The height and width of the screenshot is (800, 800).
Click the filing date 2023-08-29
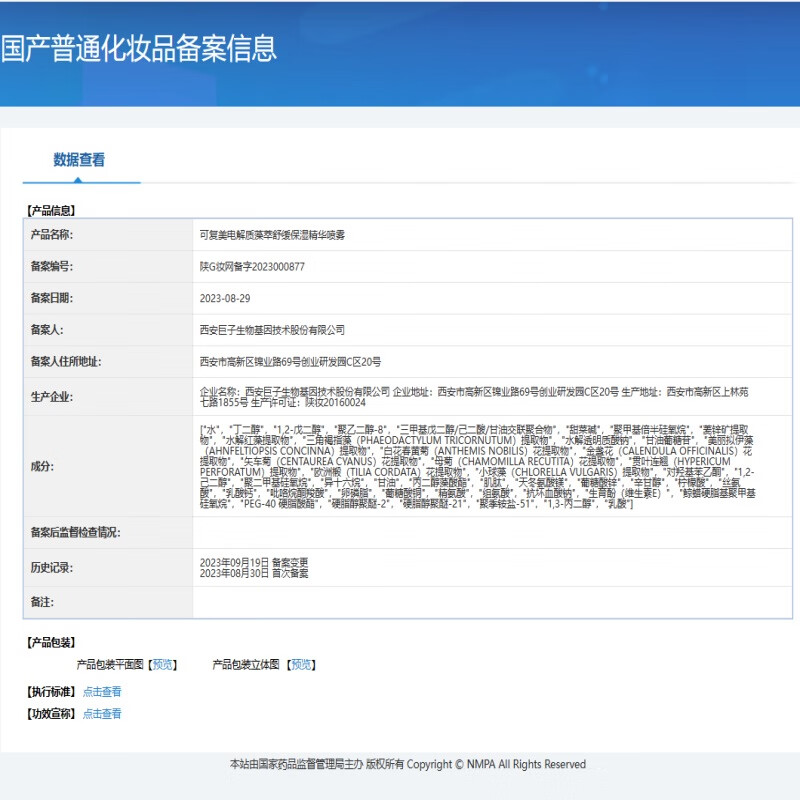[225, 298]
